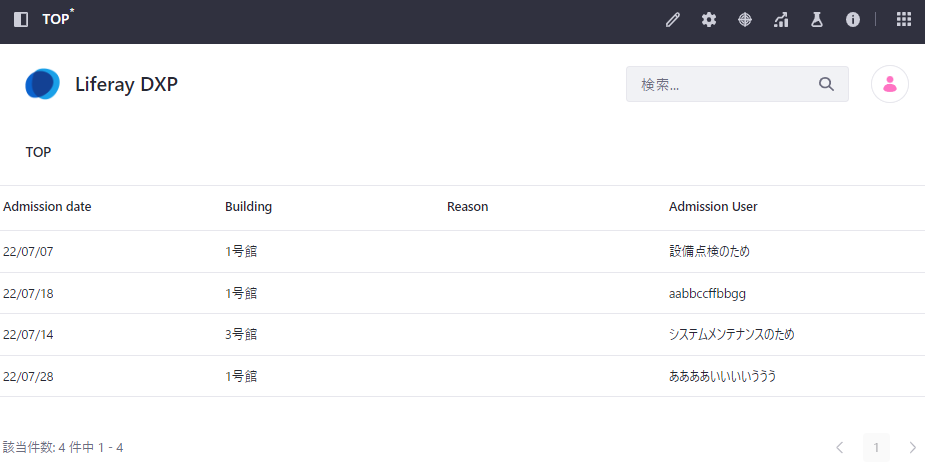
Task: Select the row dated 22/07/14
Action: (x=28, y=335)
